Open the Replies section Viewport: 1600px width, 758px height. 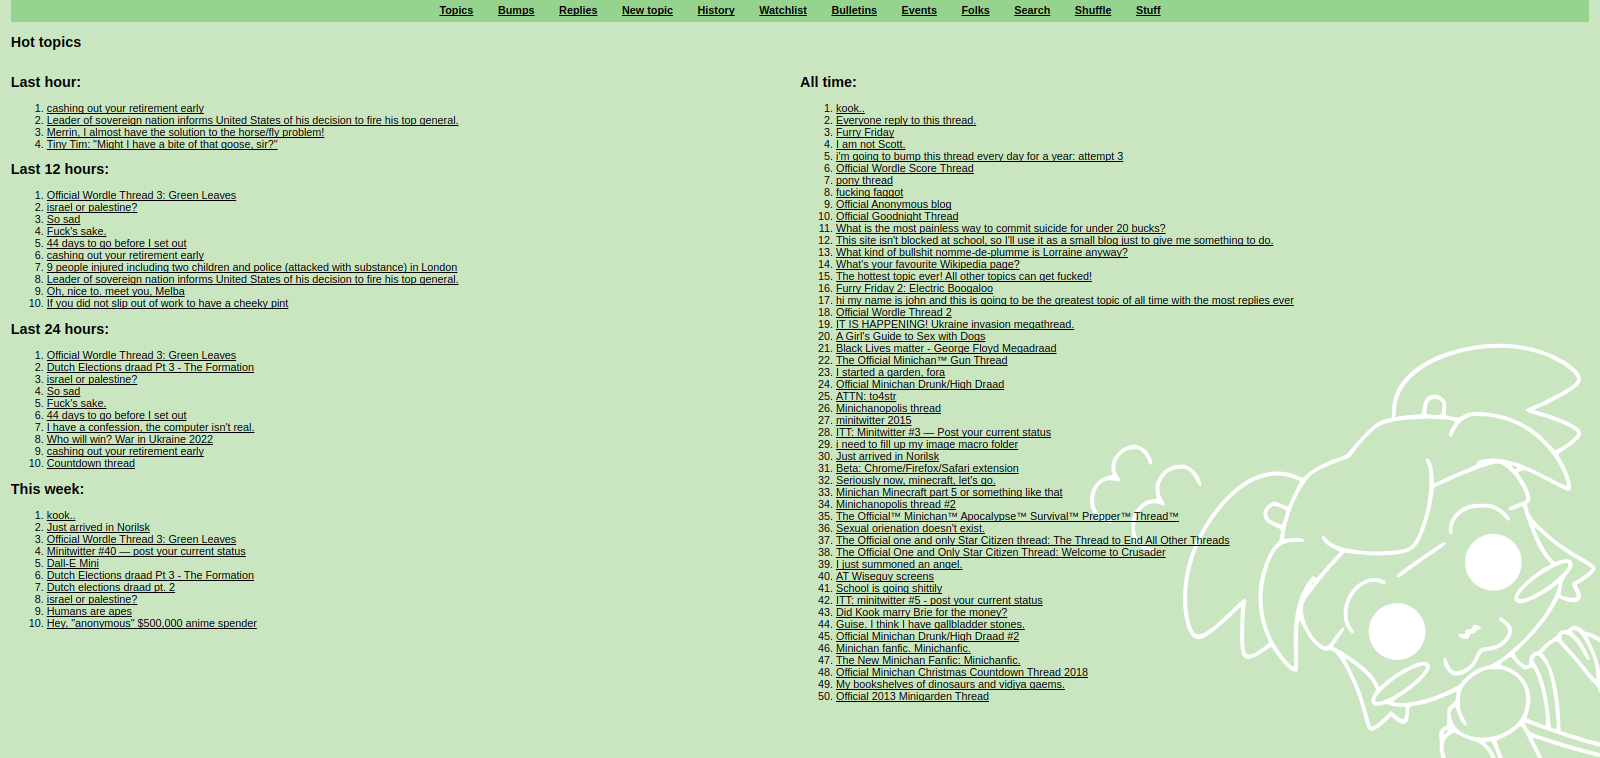578,10
